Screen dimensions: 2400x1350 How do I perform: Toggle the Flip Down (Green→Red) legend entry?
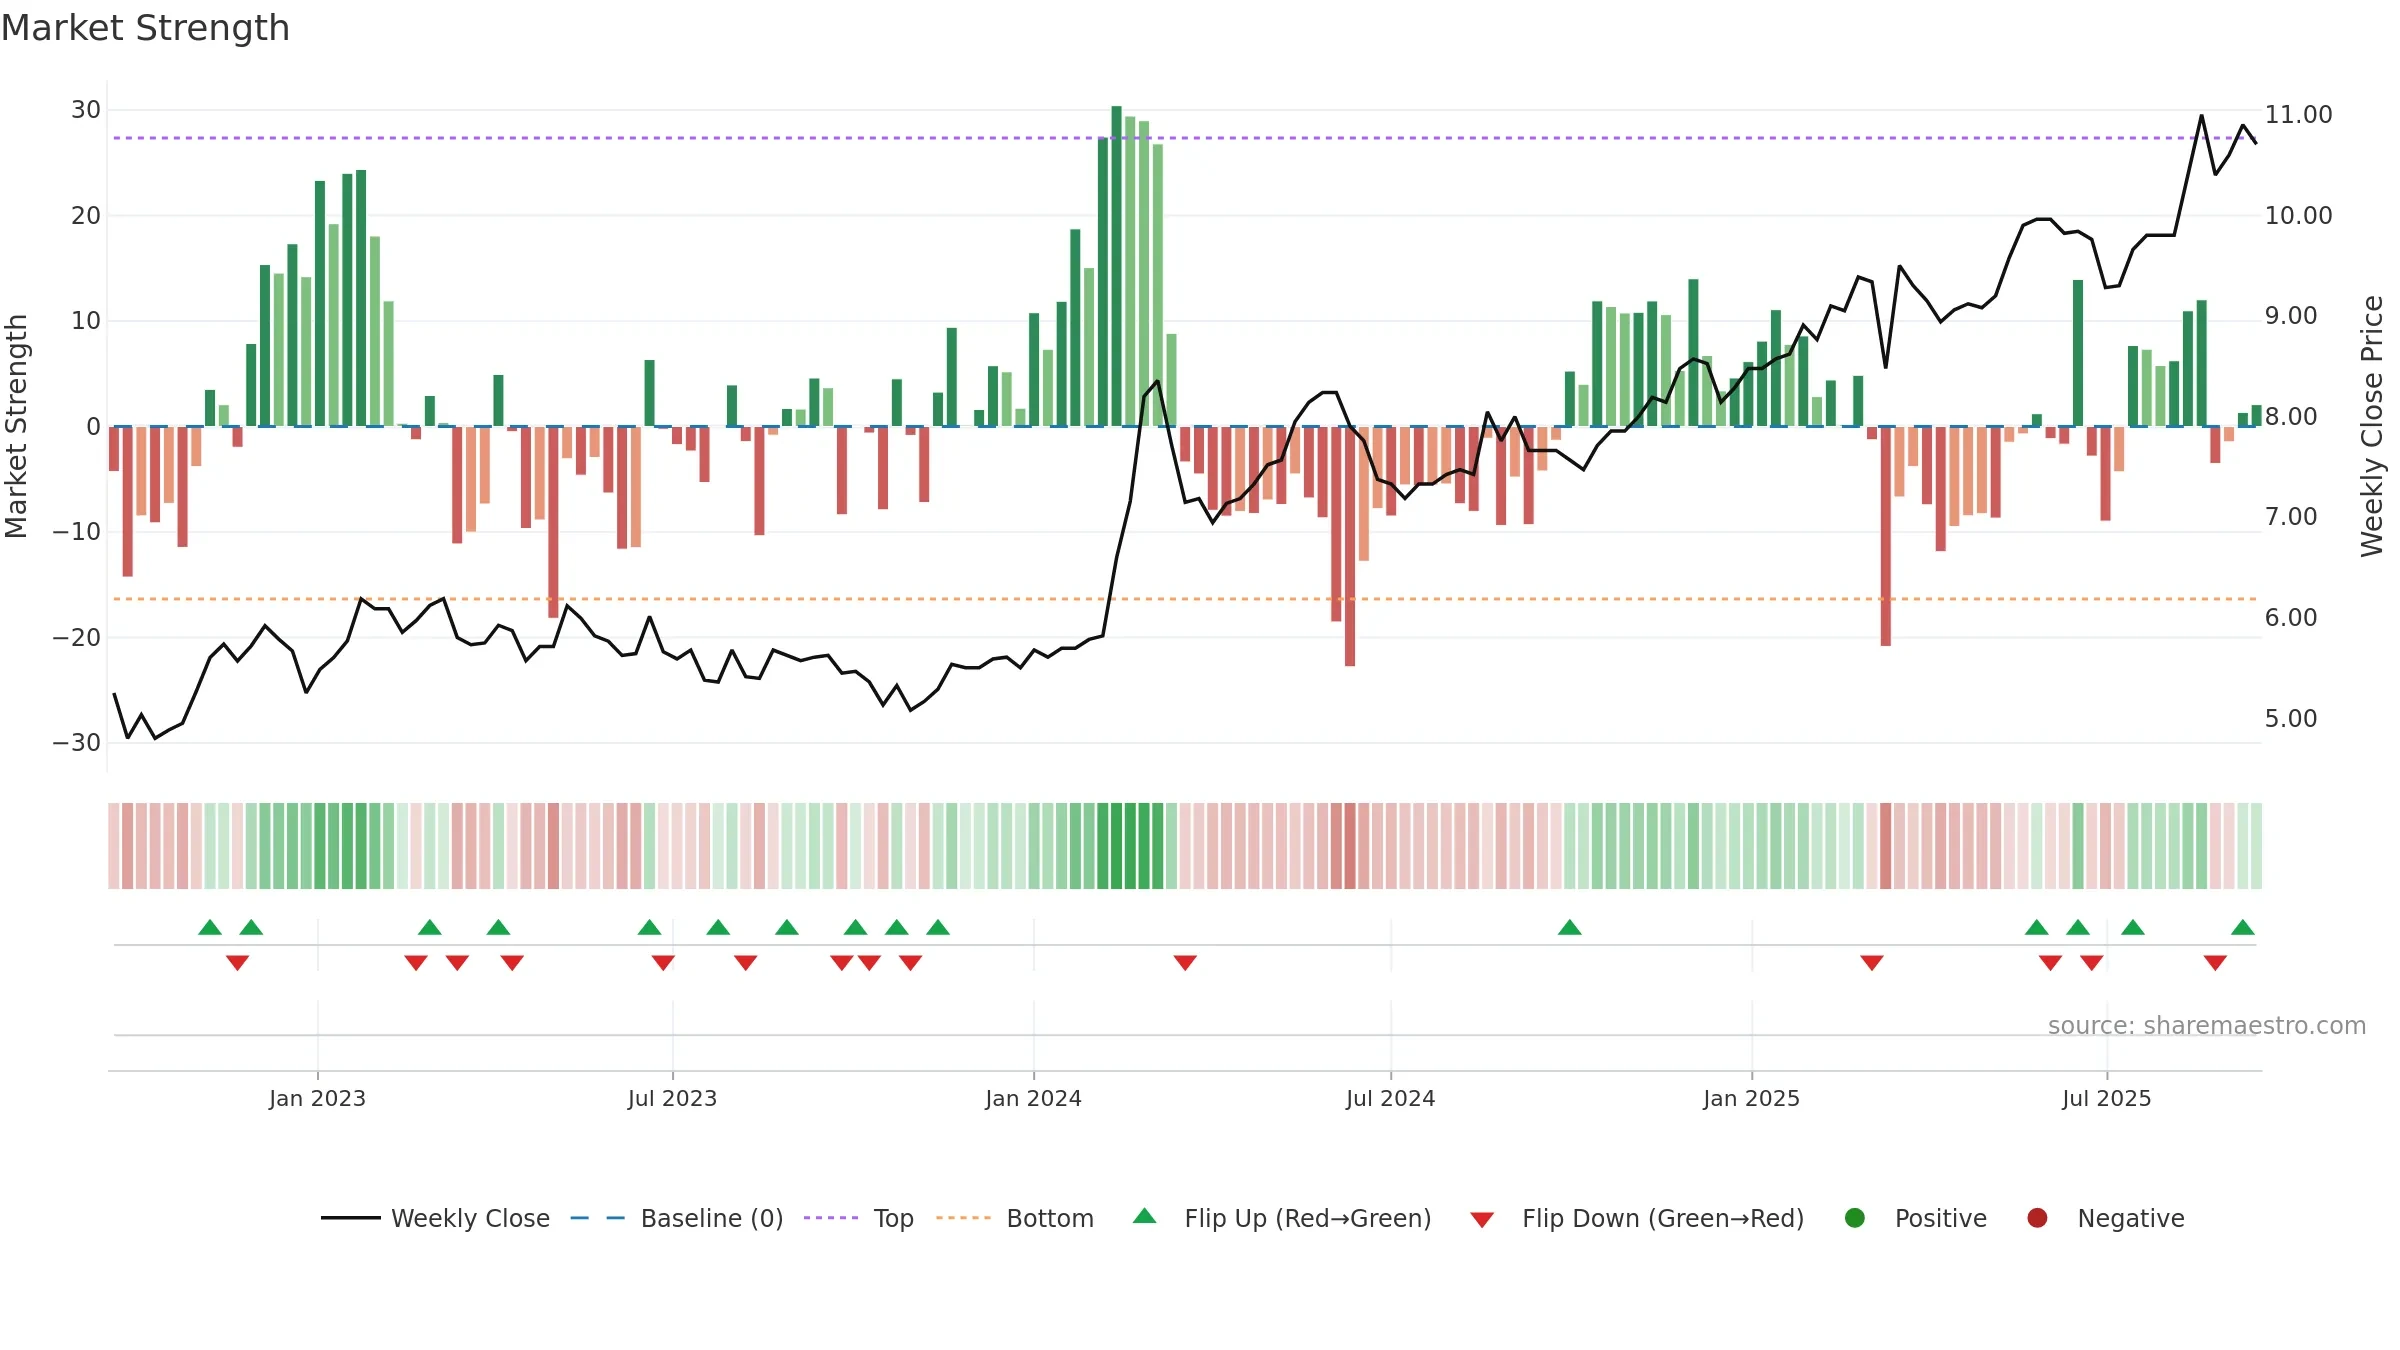[1637, 1218]
